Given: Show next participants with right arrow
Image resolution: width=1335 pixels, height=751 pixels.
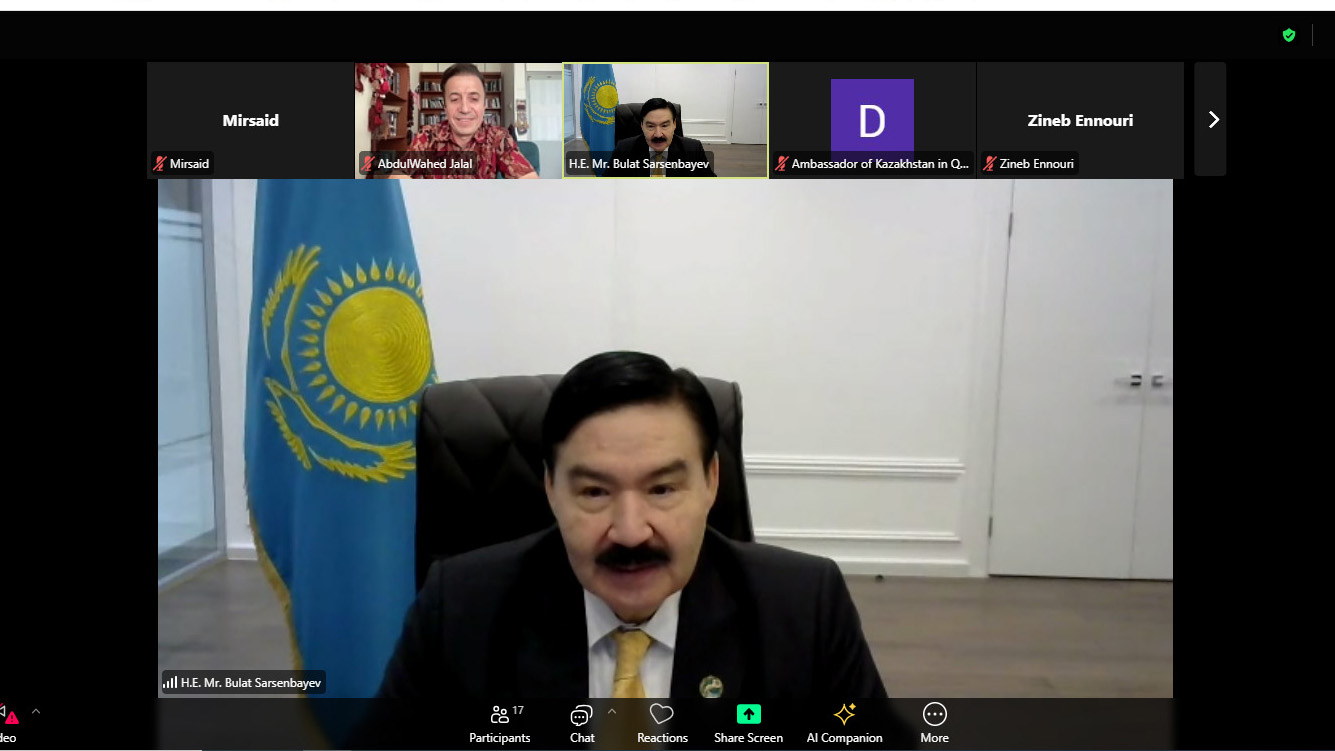Looking at the screenshot, I should pyautogui.click(x=1212, y=120).
